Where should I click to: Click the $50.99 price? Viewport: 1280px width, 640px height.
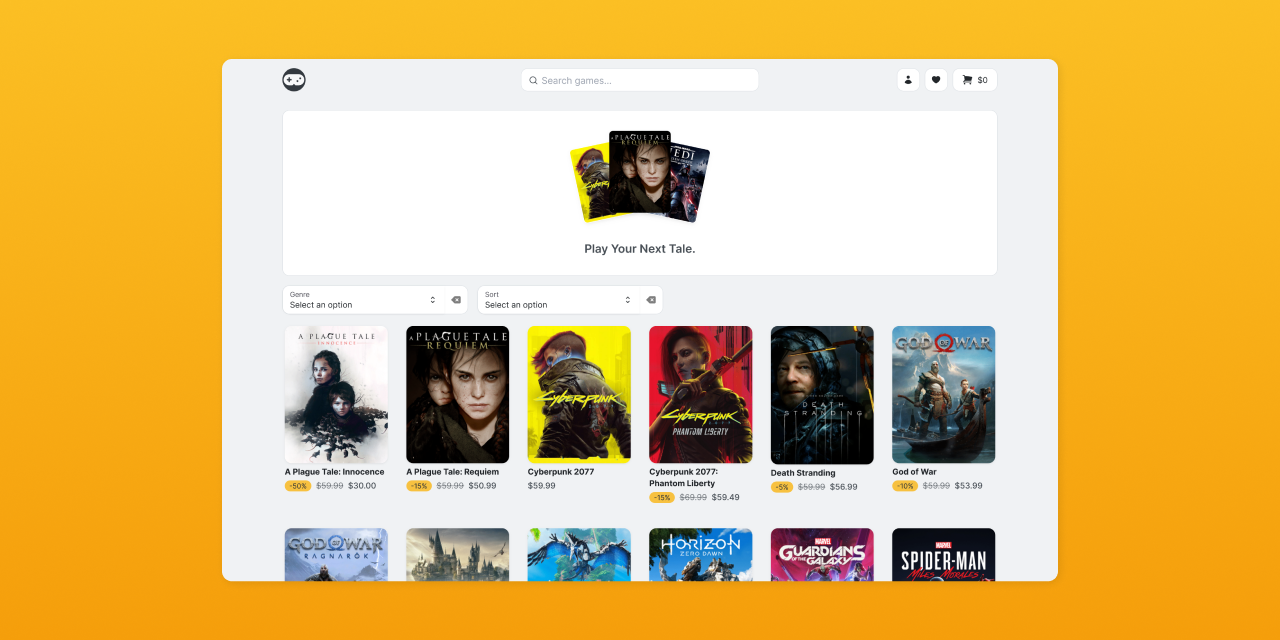tap(482, 486)
